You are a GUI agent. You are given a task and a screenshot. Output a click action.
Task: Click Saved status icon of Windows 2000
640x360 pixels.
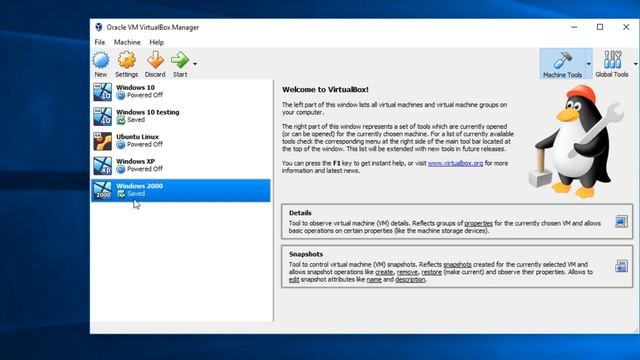(x=120, y=194)
